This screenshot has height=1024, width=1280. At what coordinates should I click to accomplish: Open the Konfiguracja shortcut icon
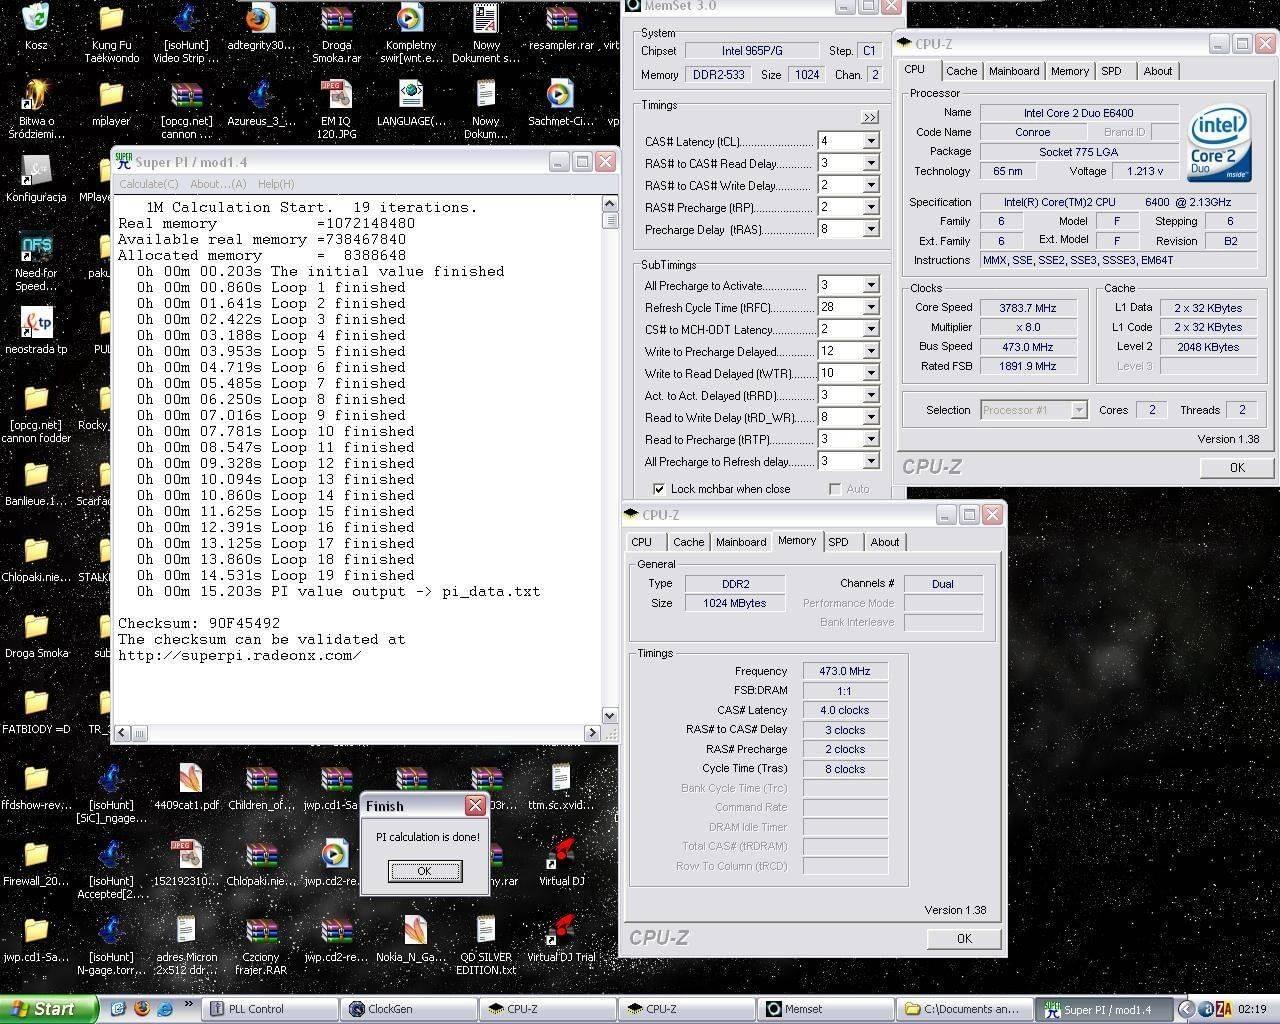pyautogui.click(x=36, y=170)
